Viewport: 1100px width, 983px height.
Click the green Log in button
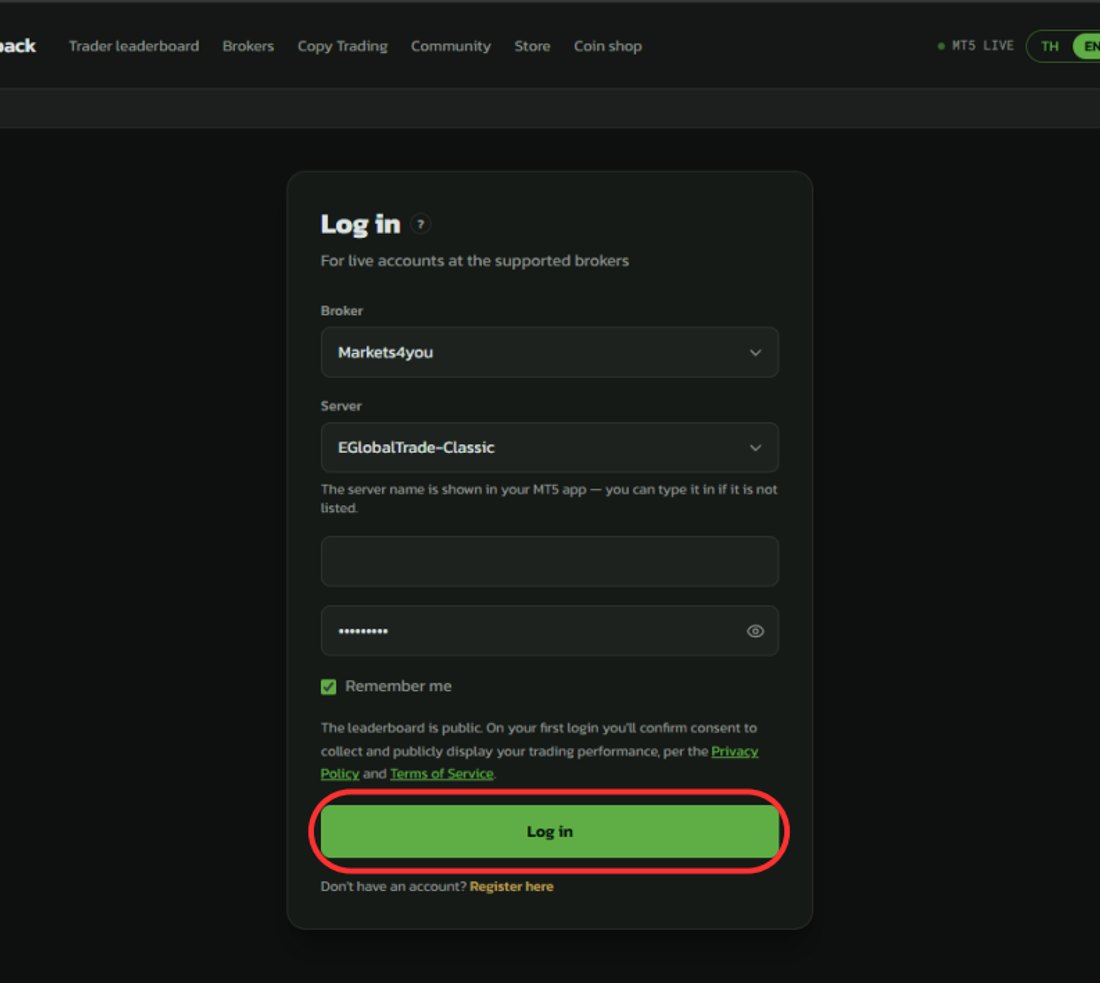tap(549, 831)
